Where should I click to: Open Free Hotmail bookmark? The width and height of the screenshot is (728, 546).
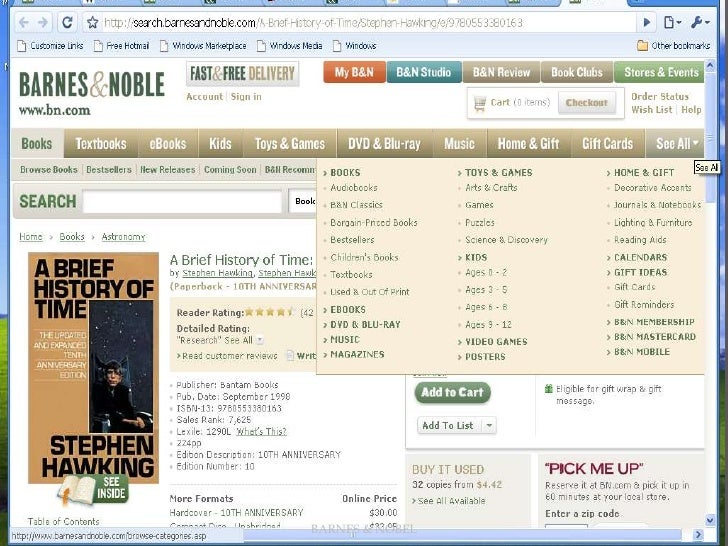click(x=122, y=46)
